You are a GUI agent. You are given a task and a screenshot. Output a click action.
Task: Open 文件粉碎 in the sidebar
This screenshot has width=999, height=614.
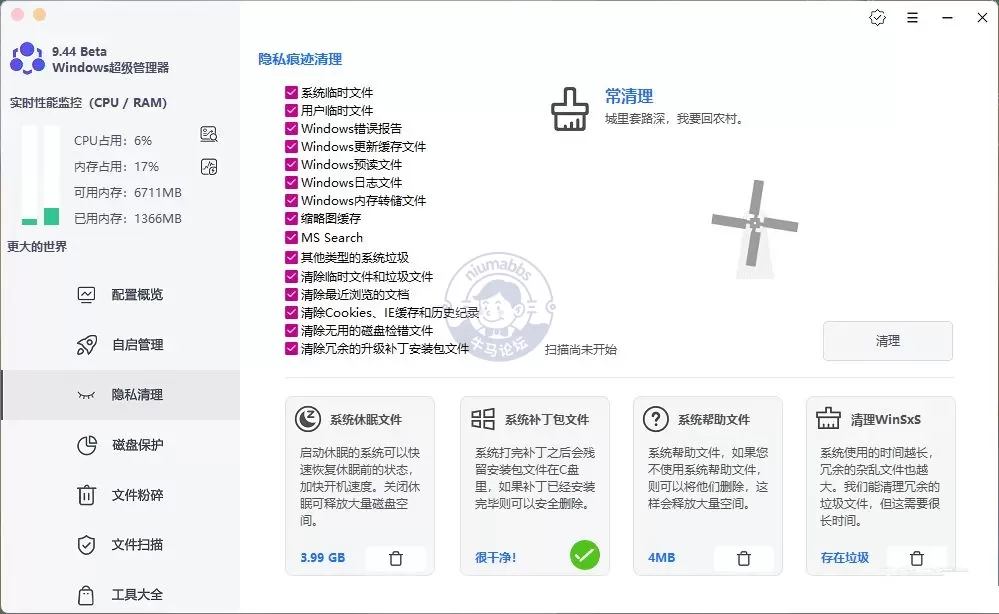coord(121,495)
